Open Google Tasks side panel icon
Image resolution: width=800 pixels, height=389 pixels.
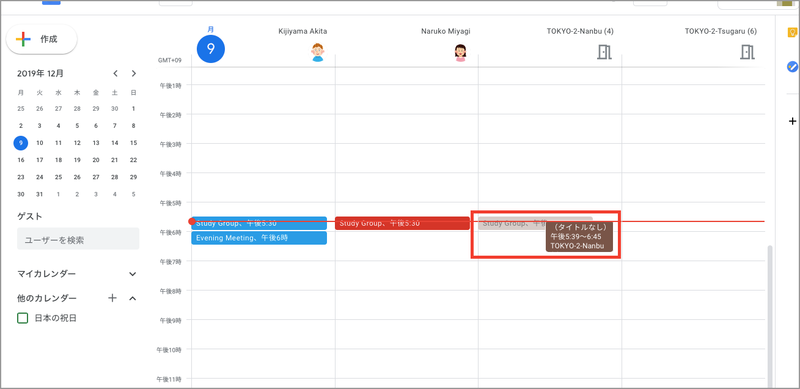point(792,66)
